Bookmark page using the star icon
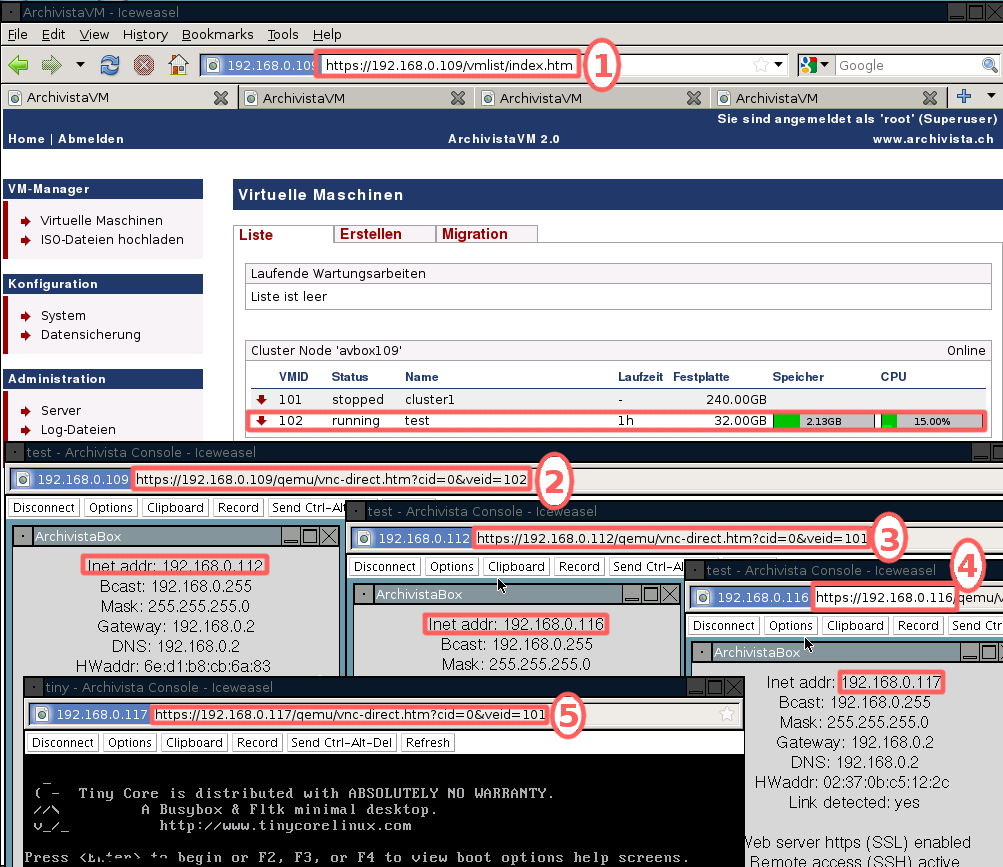1003x867 pixels. pyautogui.click(x=761, y=65)
